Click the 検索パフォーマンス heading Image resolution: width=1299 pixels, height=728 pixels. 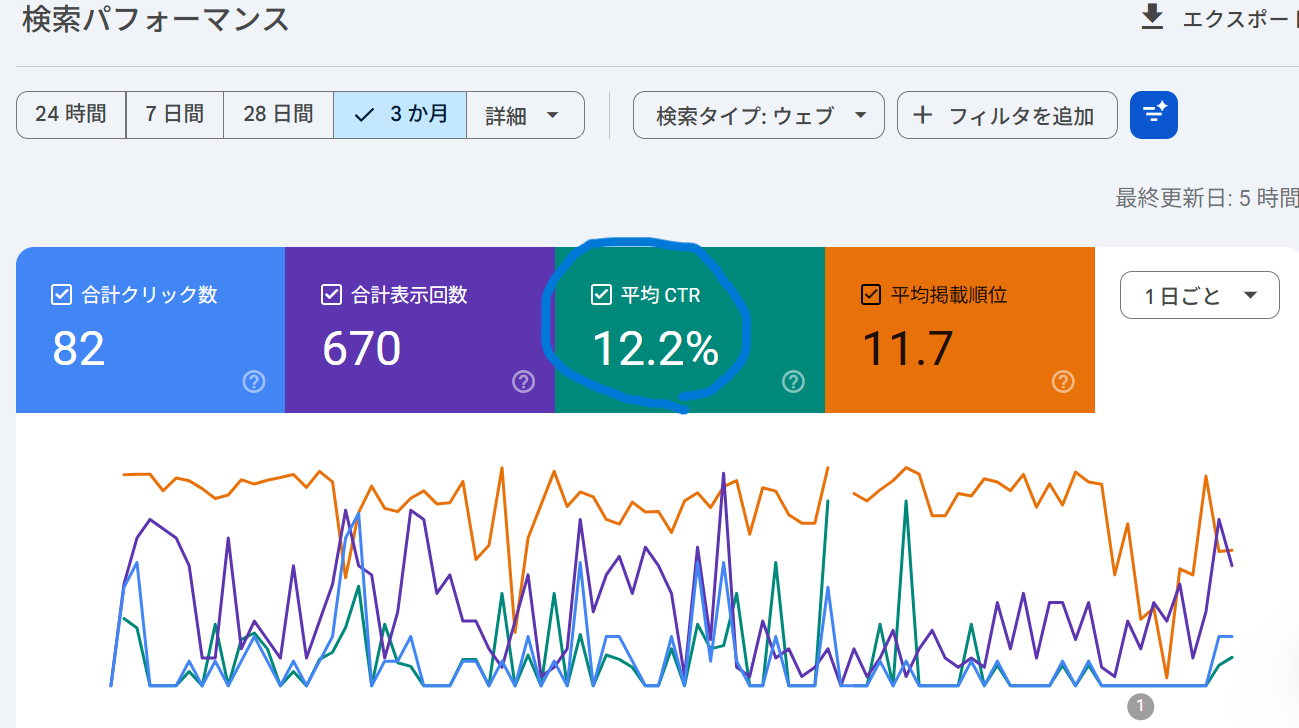(x=156, y=18)
